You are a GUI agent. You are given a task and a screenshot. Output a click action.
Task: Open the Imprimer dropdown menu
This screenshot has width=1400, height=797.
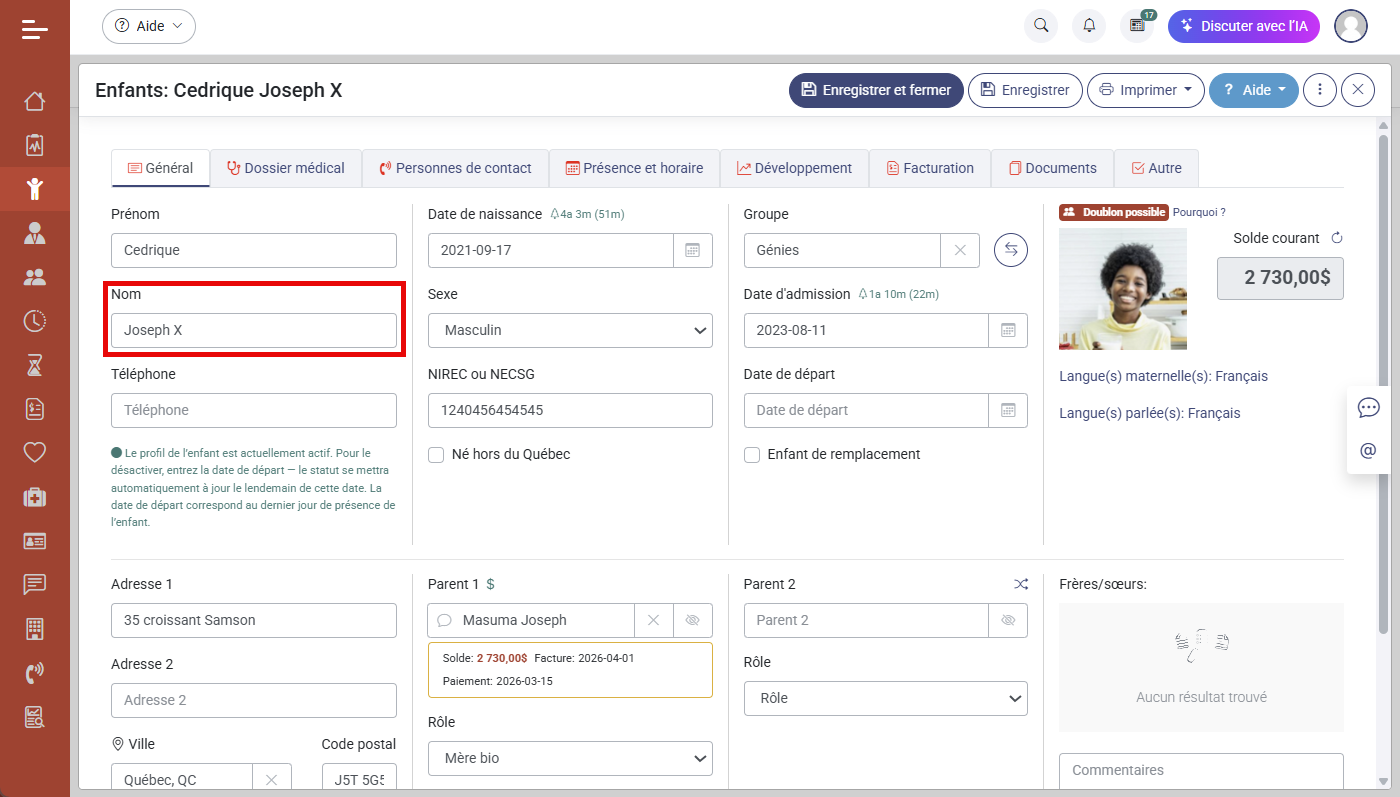[x=1146, y=90]
